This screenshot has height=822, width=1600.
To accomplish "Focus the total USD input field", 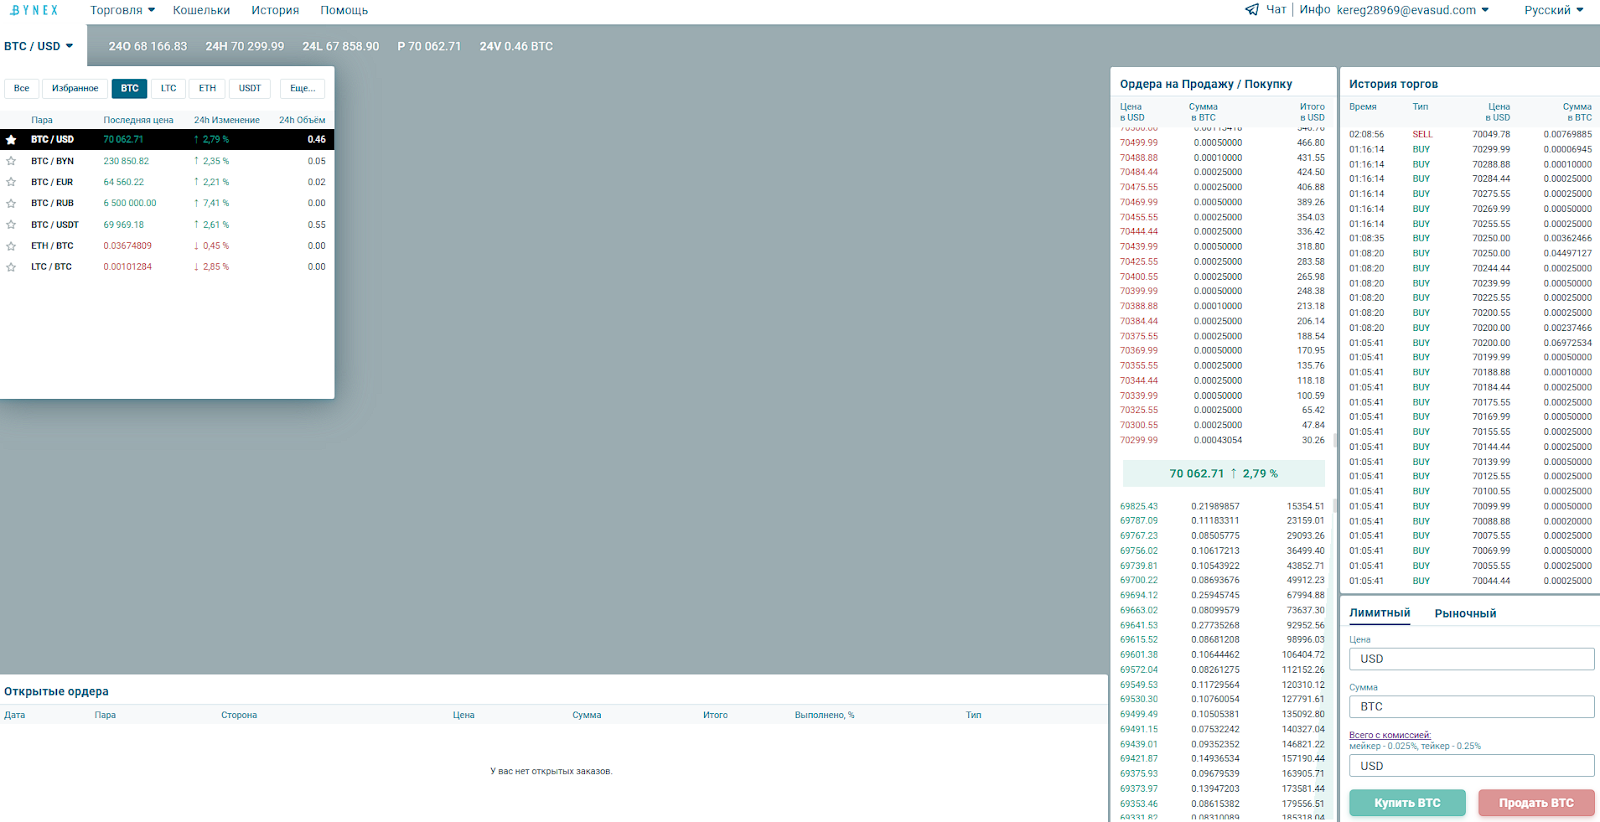I will (x=1472, y=766).
